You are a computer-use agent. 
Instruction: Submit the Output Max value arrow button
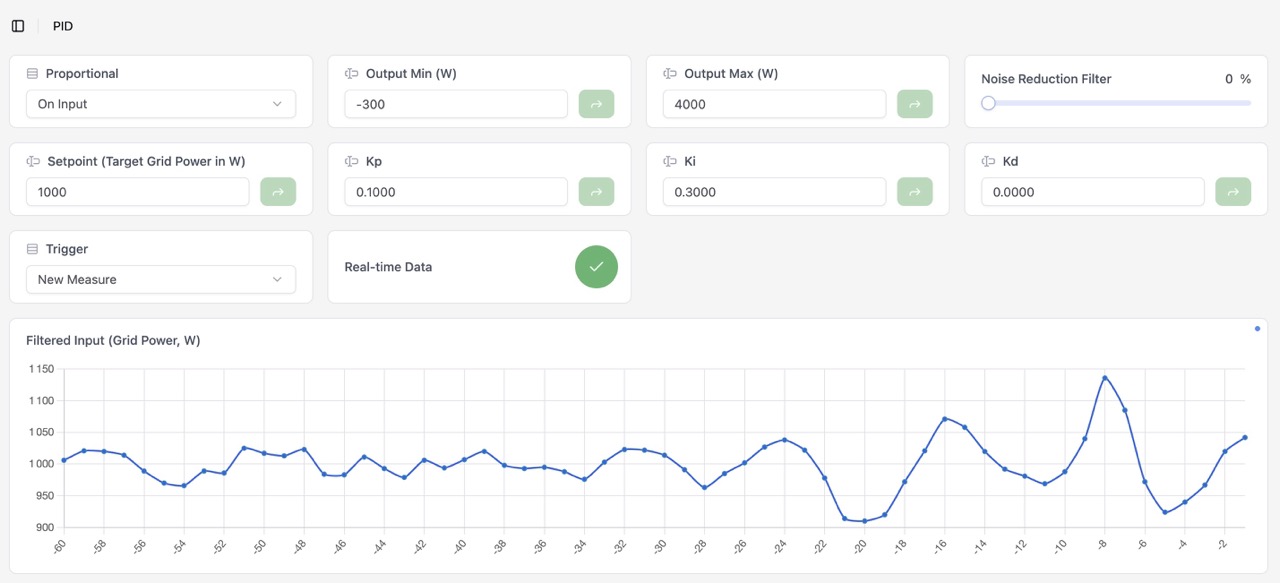tap(915, 104)
